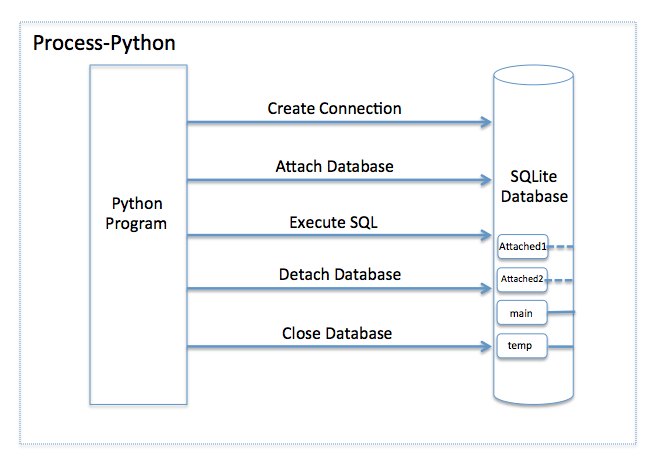Select the main database box

(x=522, y=313)
